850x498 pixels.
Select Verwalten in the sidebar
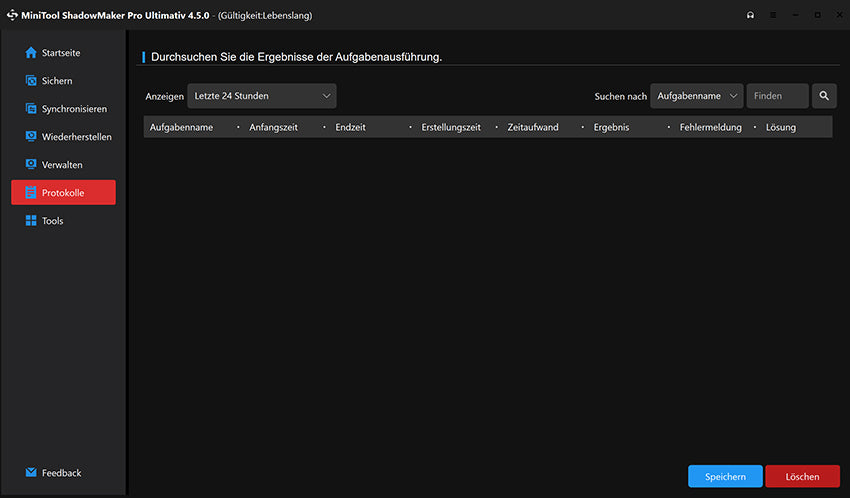point(62,164)
